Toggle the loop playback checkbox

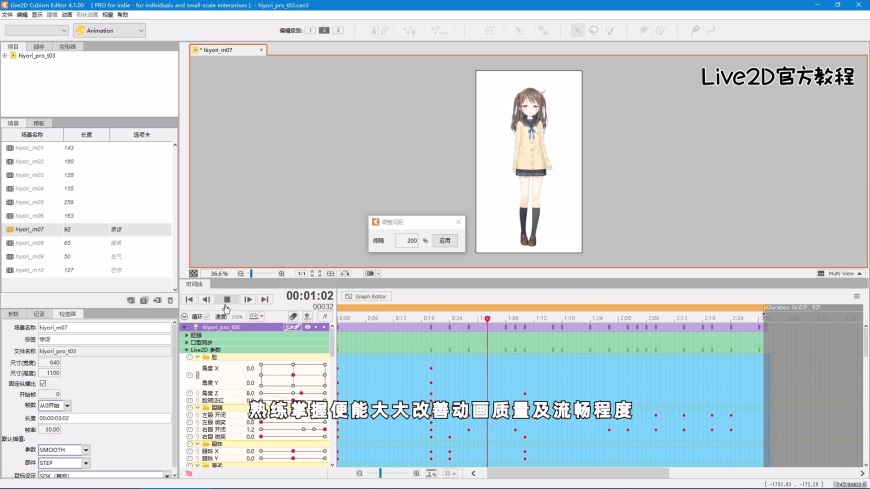207,316
